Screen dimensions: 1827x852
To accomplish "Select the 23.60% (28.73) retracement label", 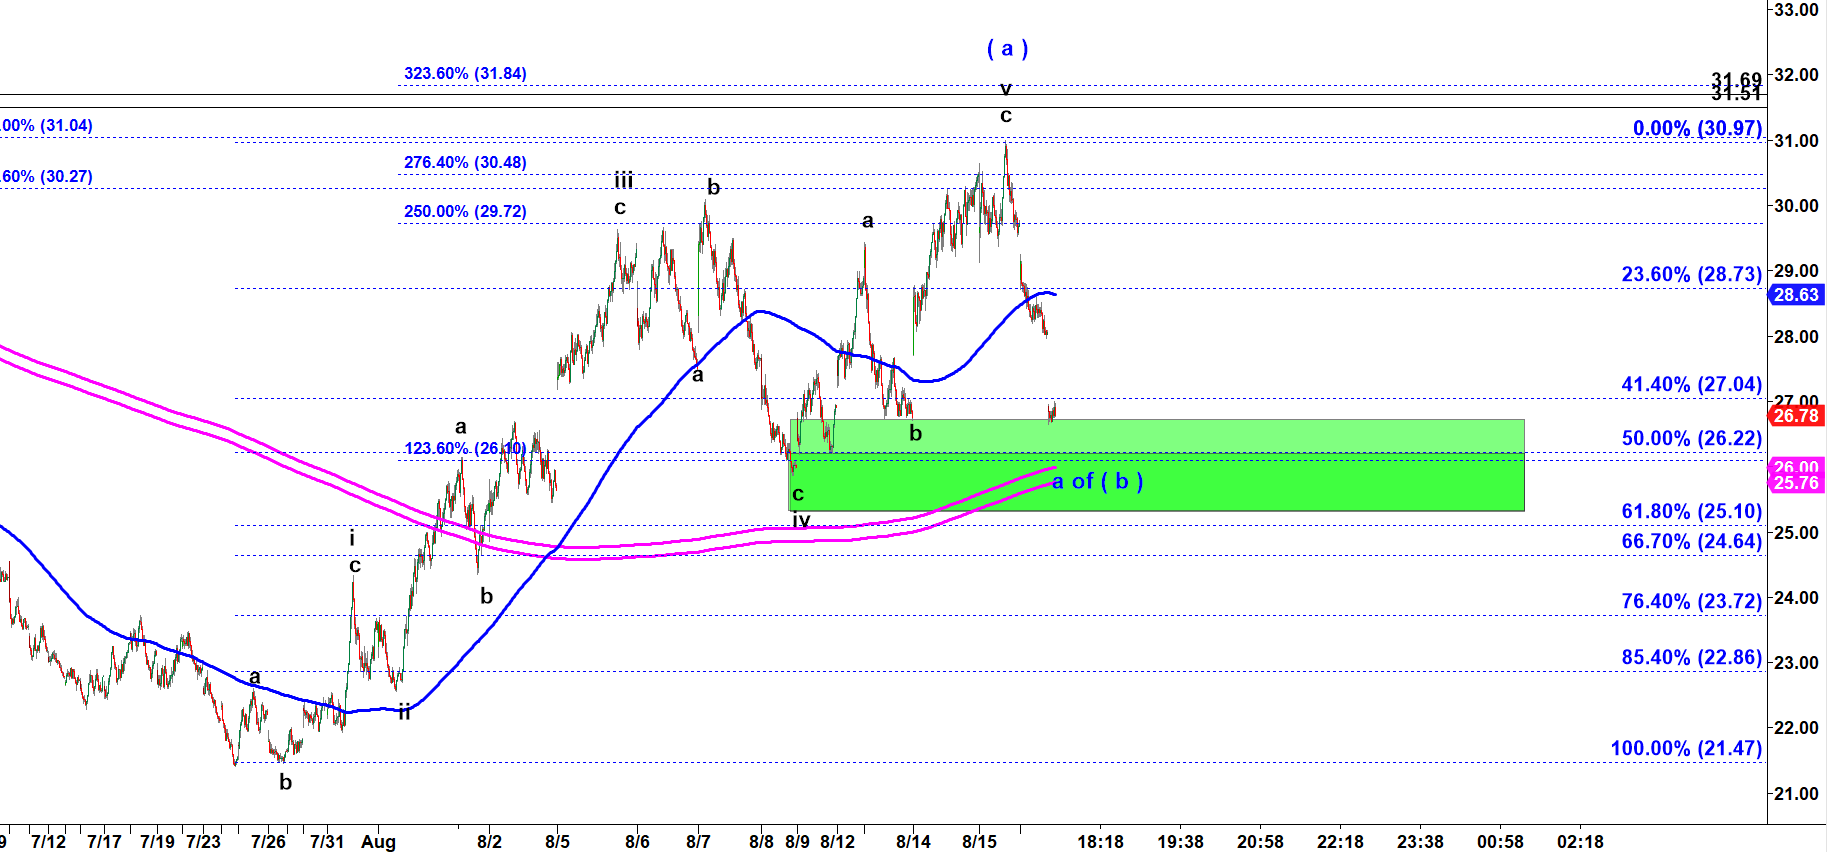I will [1691, 274].
